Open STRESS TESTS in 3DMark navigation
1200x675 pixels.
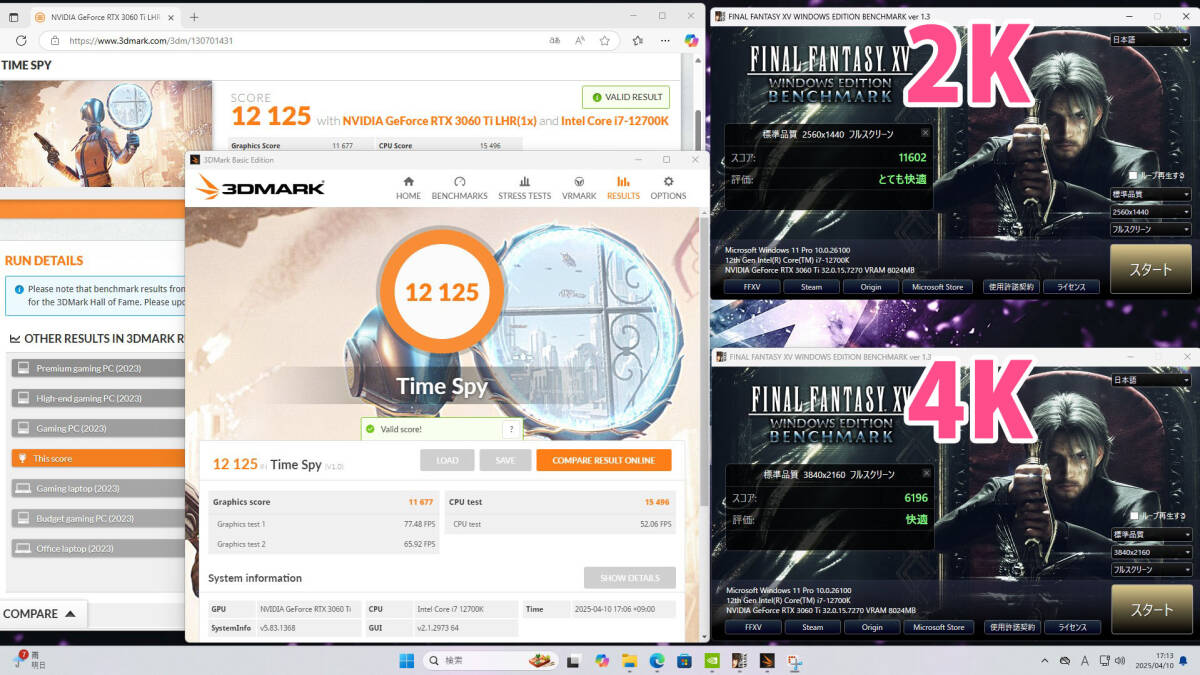click(524, 188)
